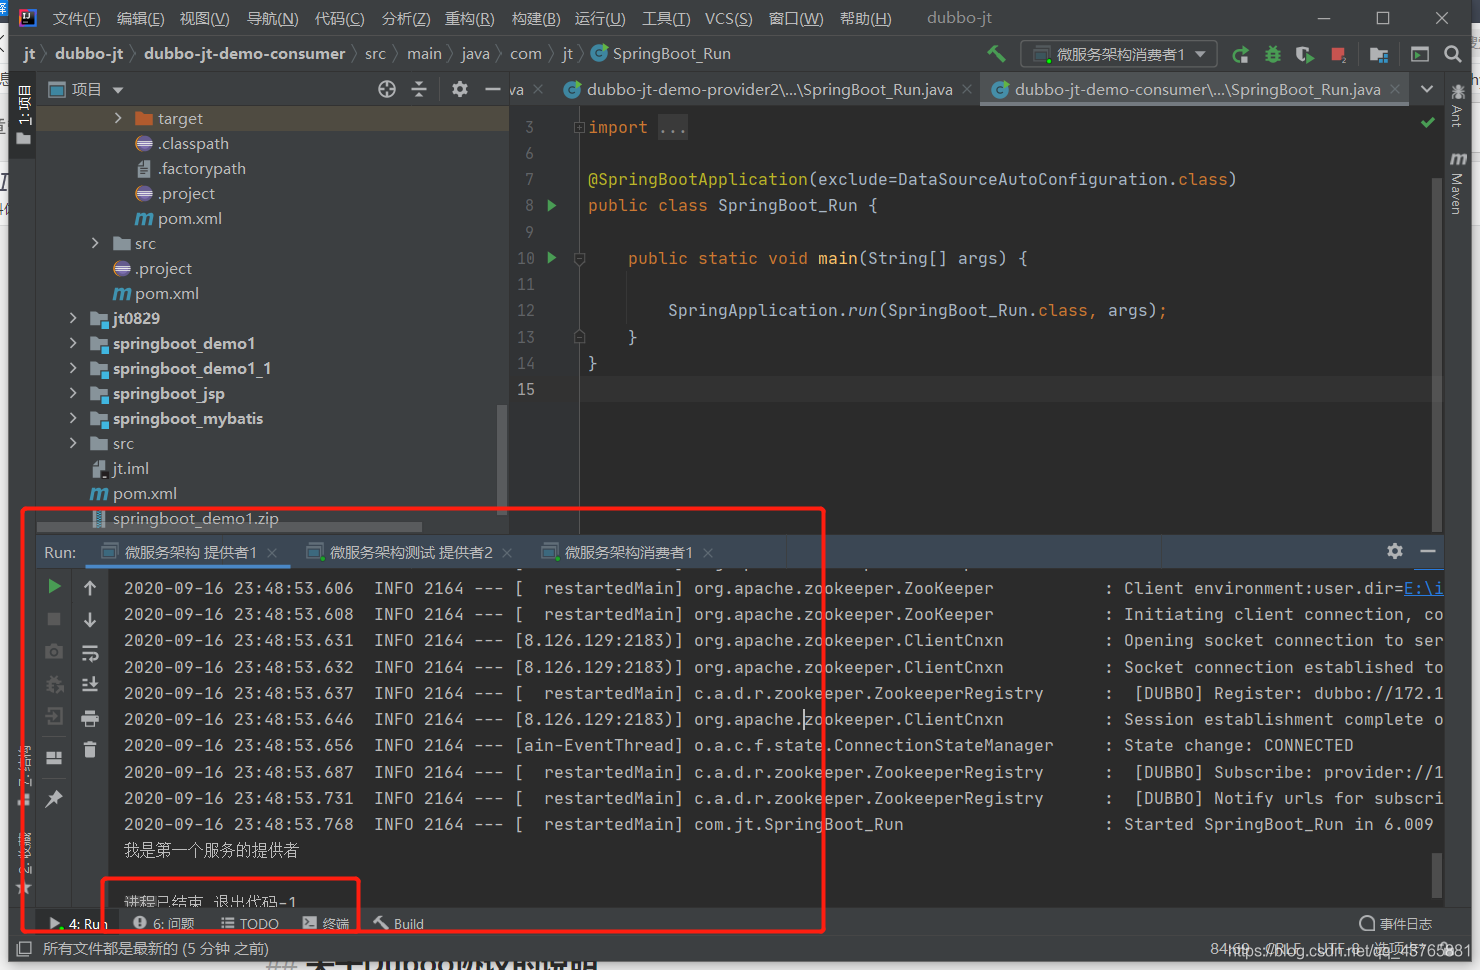
Task: Stop running processes with the red square
Action: [x=1338, y=54]
